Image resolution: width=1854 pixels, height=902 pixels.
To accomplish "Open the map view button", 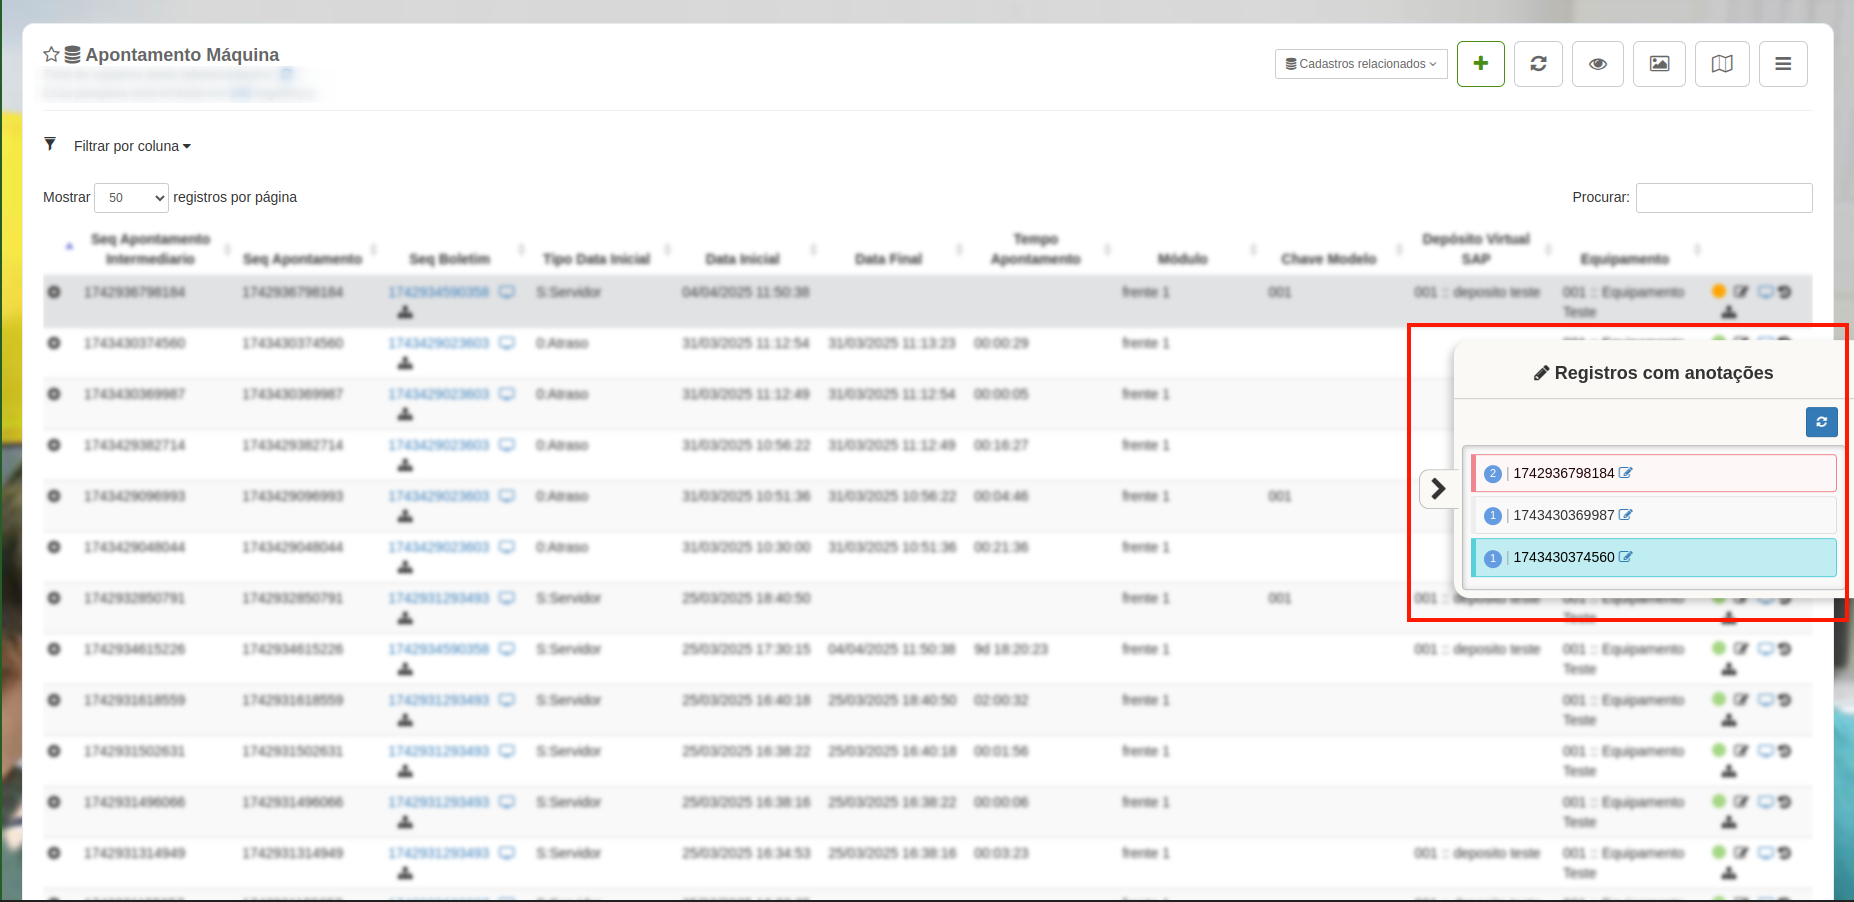I will click(x=1721, y=64).
